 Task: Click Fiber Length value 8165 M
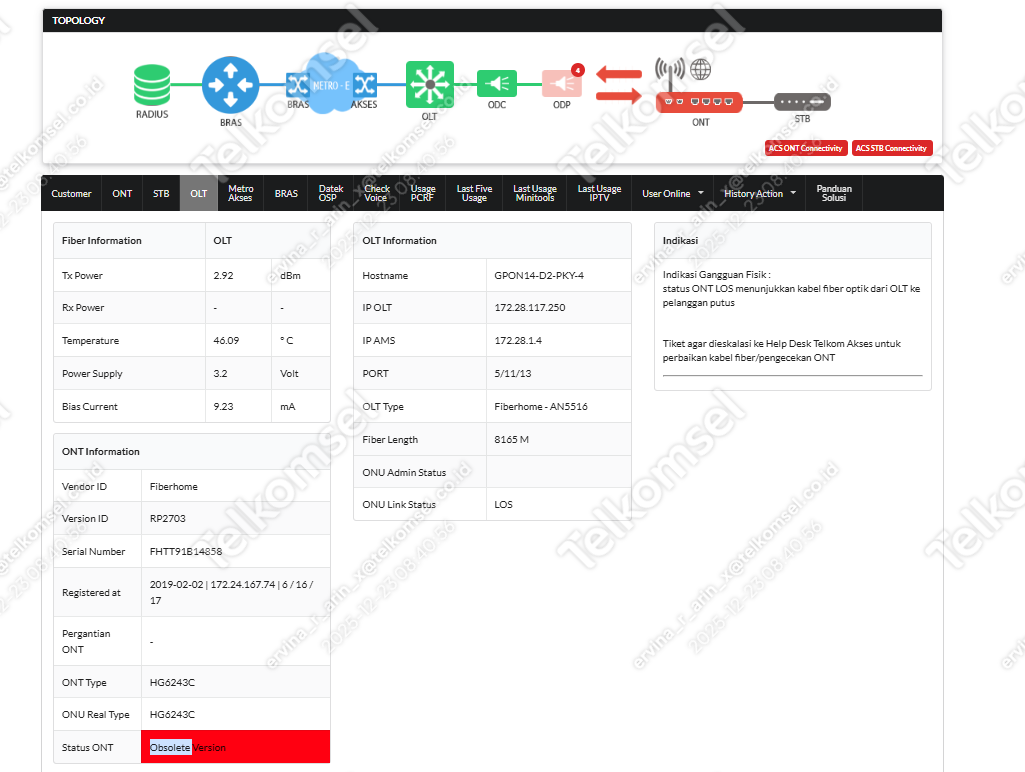coord(511,440)
